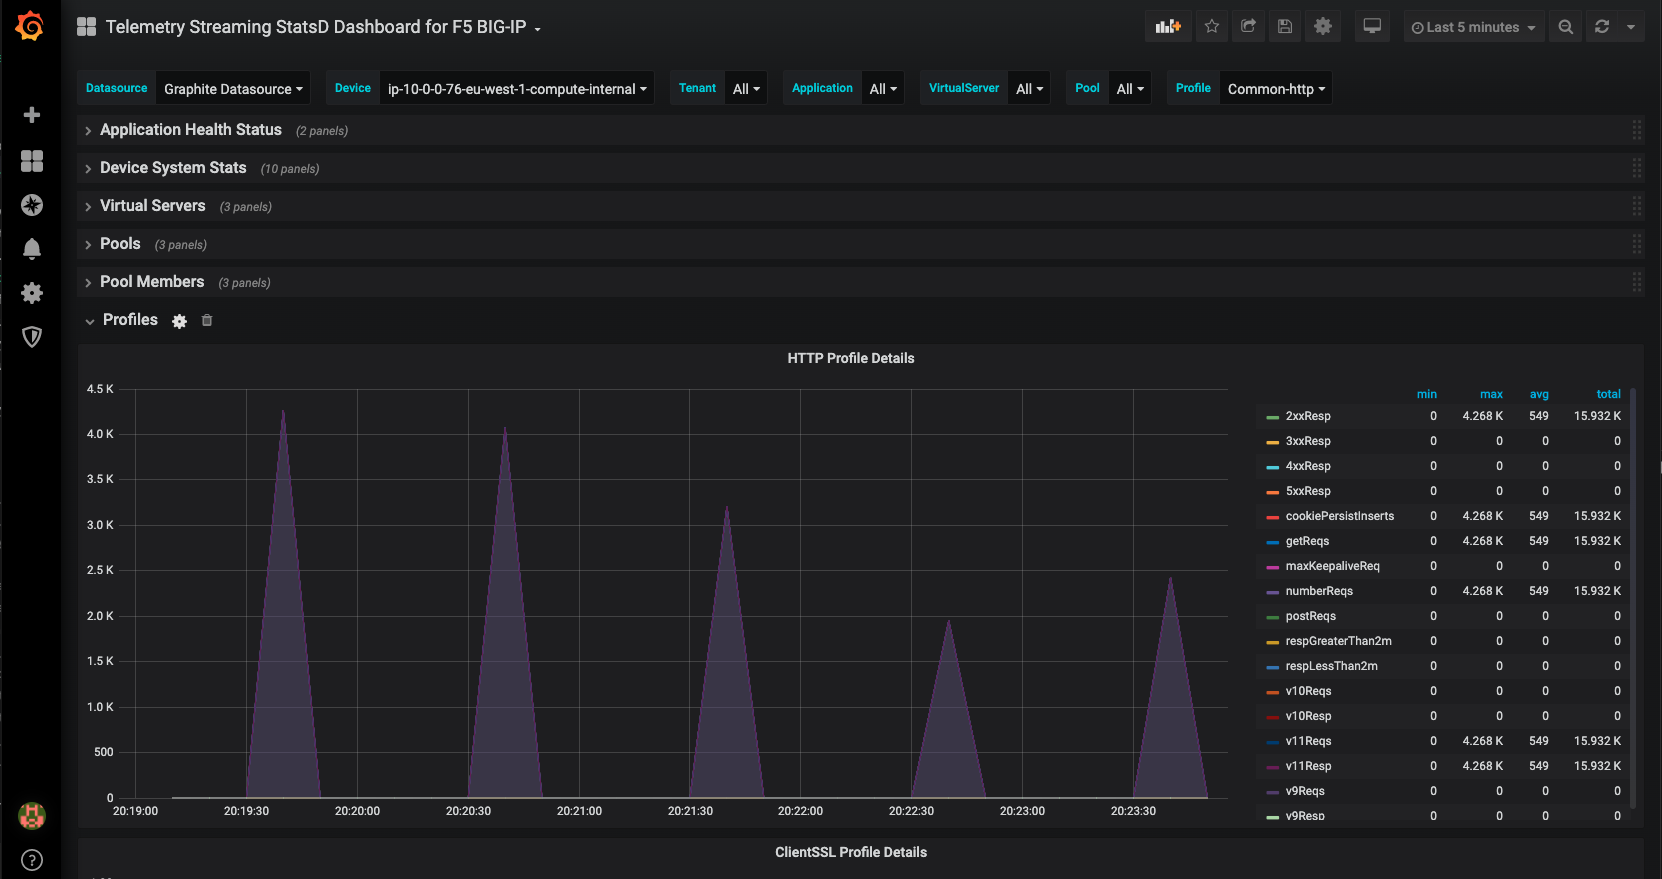Grab drag handle of Virtual Servers row
This screenshot has height=879, width=1662.
1636,206
